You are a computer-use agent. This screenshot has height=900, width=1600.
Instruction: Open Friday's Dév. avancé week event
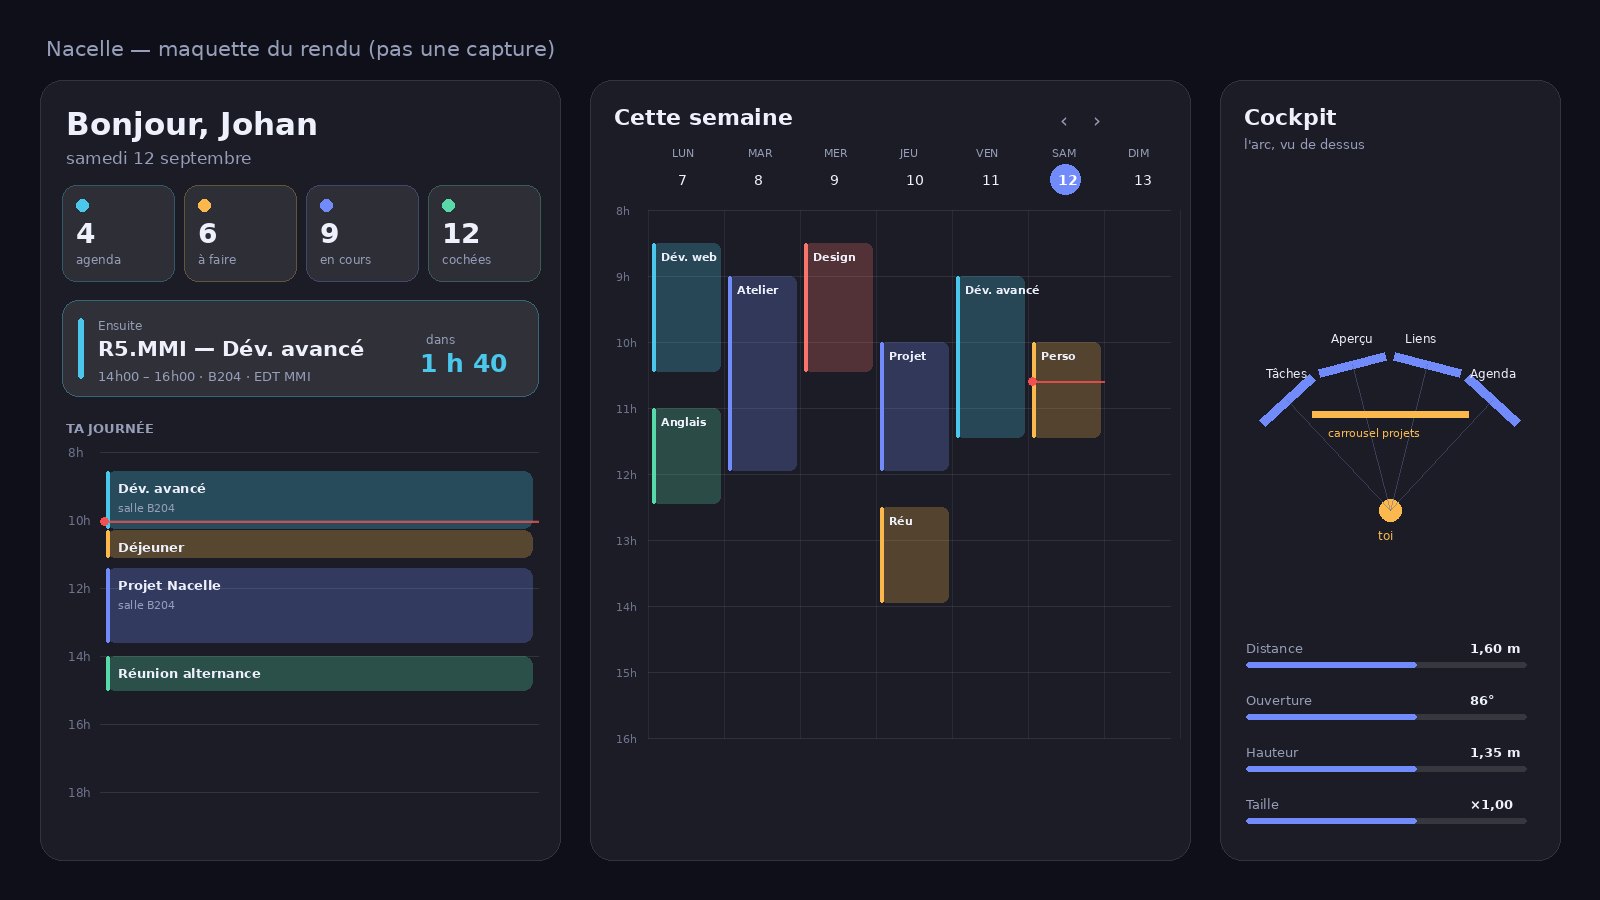coord(990,357)
